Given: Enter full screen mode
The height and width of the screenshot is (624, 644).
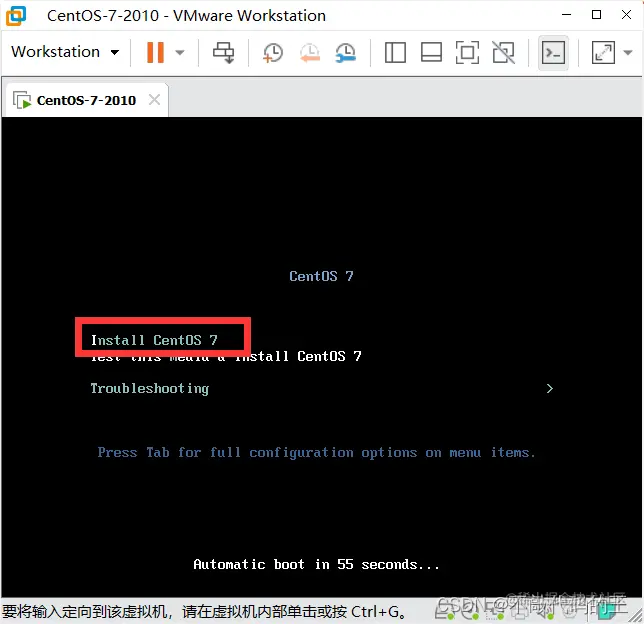Looking at the screenshot, I should click(467, 52).
